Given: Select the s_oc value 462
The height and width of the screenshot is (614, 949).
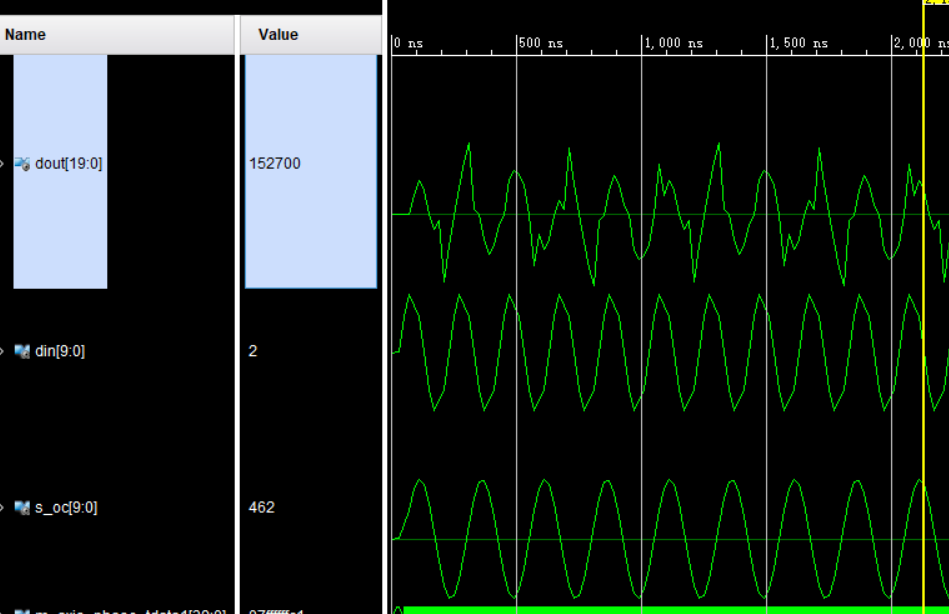Looking at the screenshot, I should click(261, 507).
